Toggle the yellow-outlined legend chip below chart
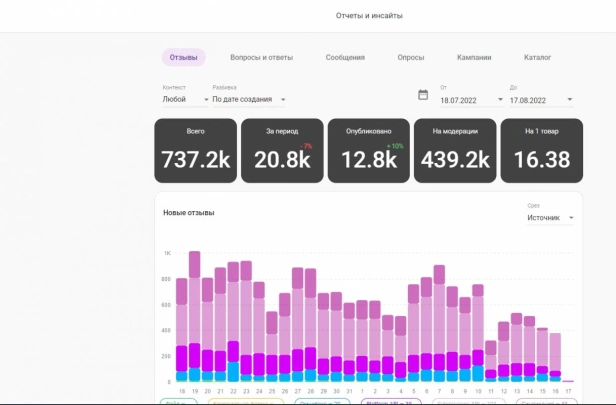The image size is (616, 405). [246, 401]
